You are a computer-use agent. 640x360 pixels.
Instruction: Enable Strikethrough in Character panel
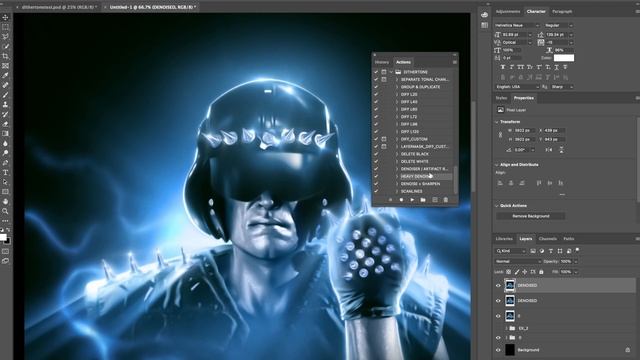point(565,67)
